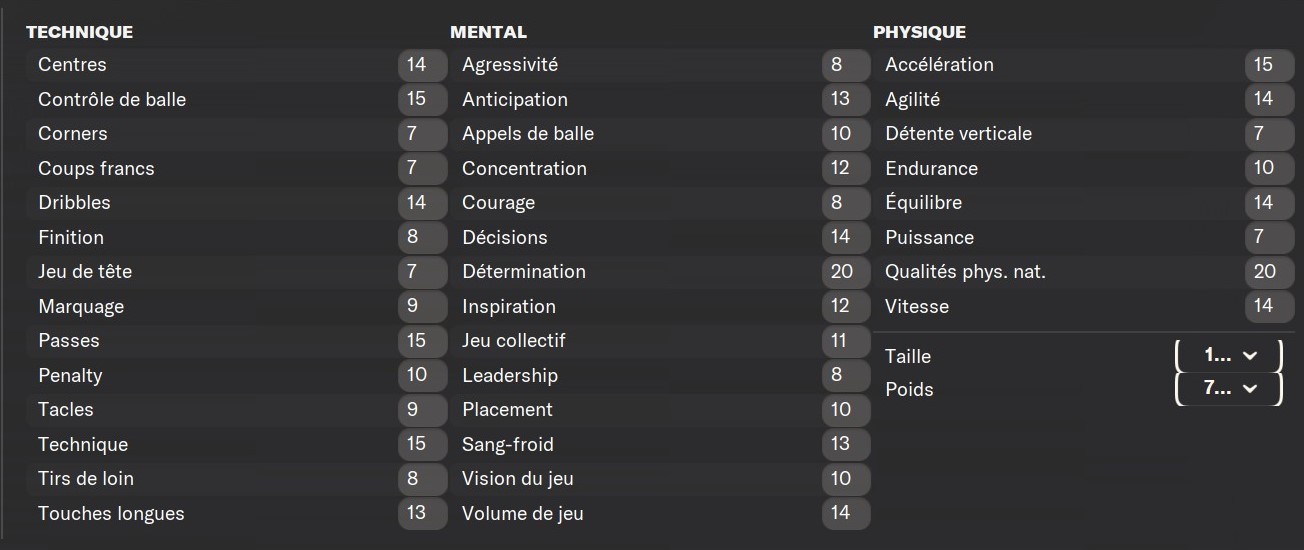The image size is (1304, 550).
Task: Click the Sang-froid value box
Action: [846, 444]
